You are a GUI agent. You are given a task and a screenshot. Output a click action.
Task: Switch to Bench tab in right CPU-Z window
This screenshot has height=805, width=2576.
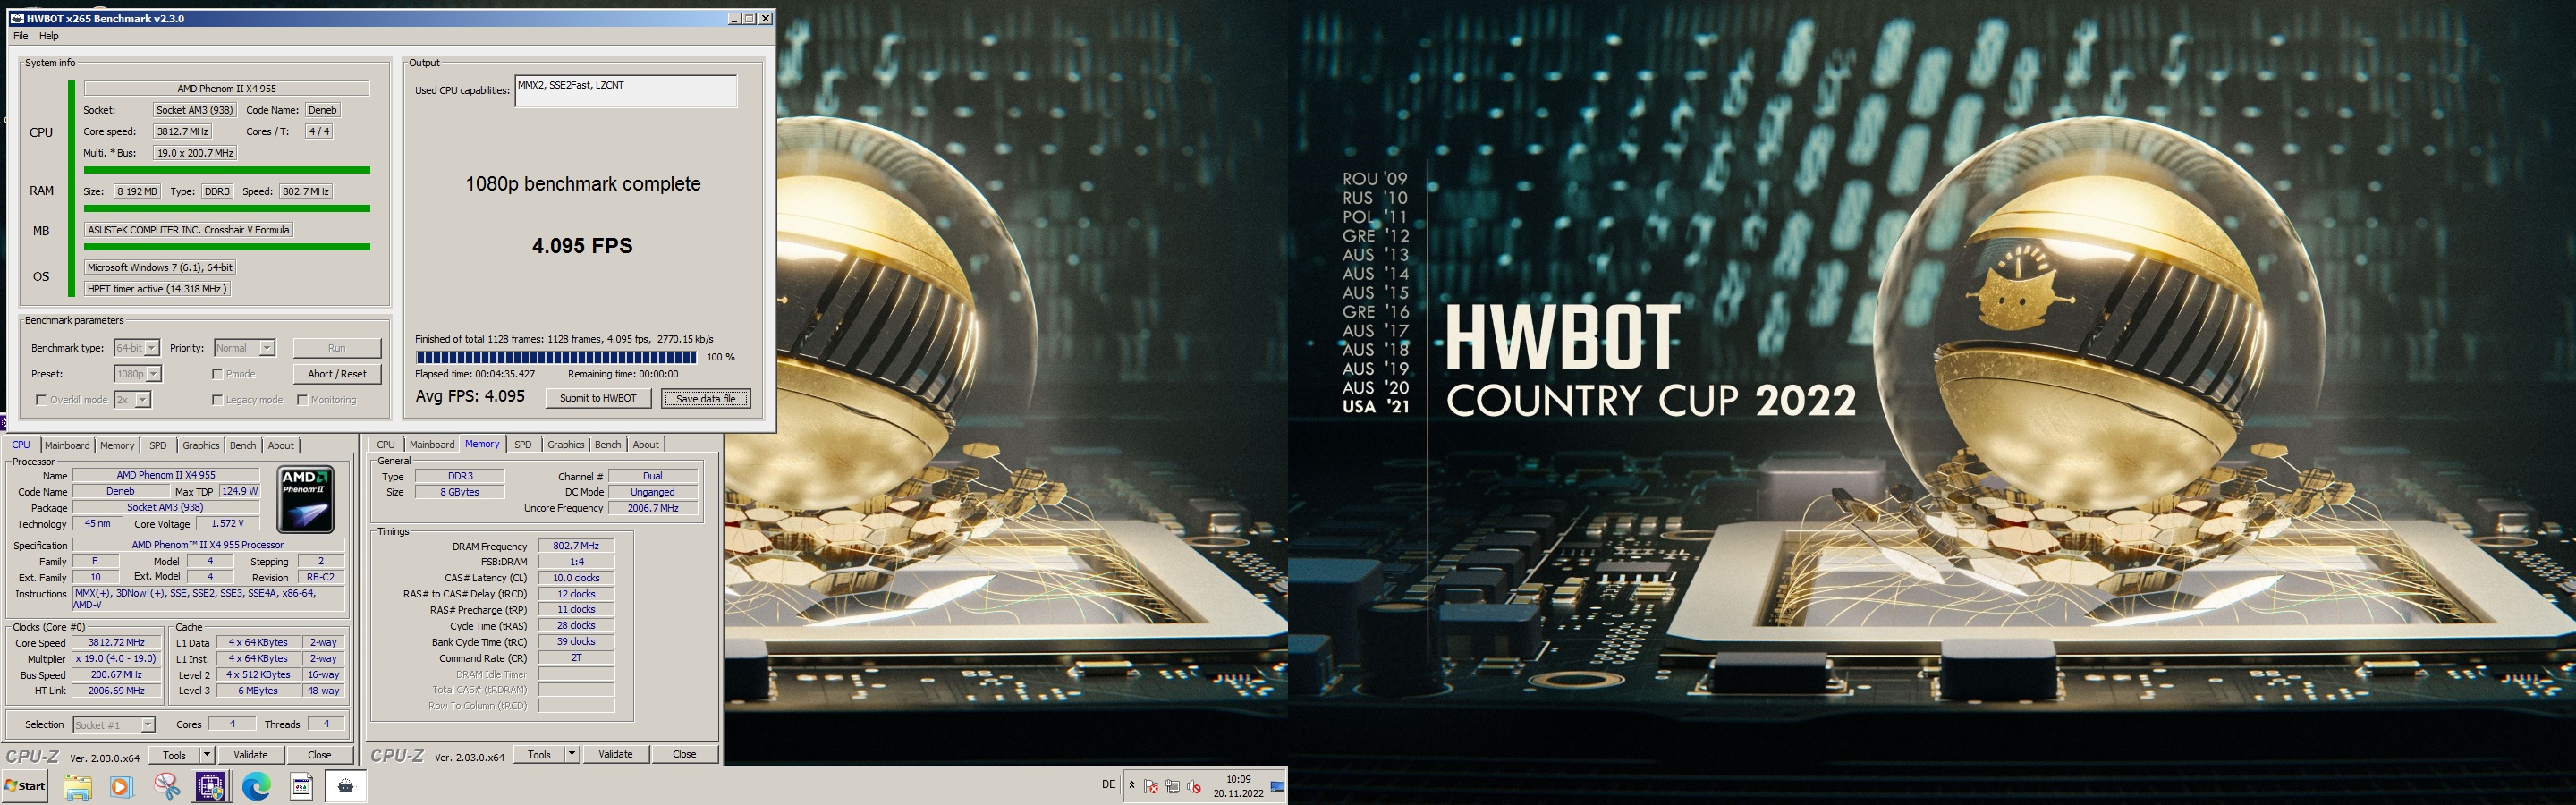point(608,445)
